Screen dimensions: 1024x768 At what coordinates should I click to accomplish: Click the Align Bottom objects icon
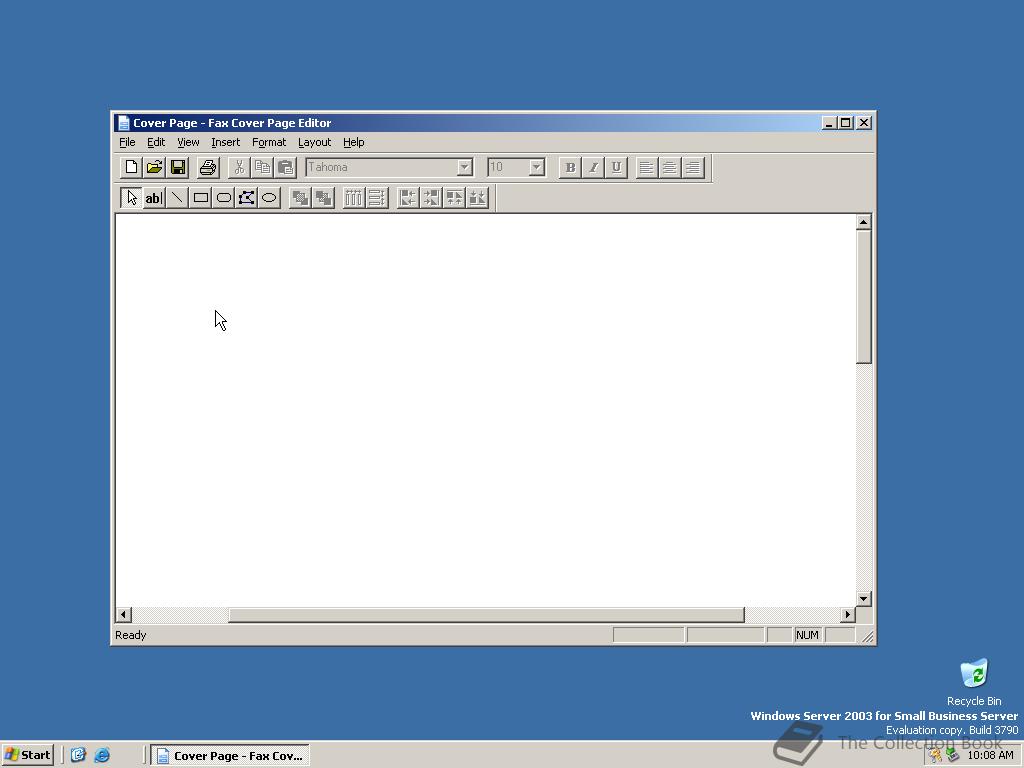click(x=477, y=198)
